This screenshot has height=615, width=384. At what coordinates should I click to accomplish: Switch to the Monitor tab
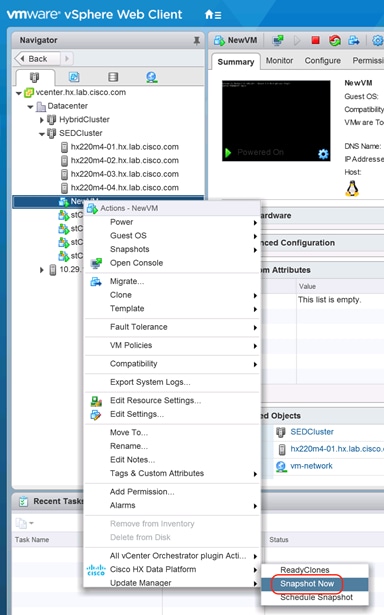point(279,61)
